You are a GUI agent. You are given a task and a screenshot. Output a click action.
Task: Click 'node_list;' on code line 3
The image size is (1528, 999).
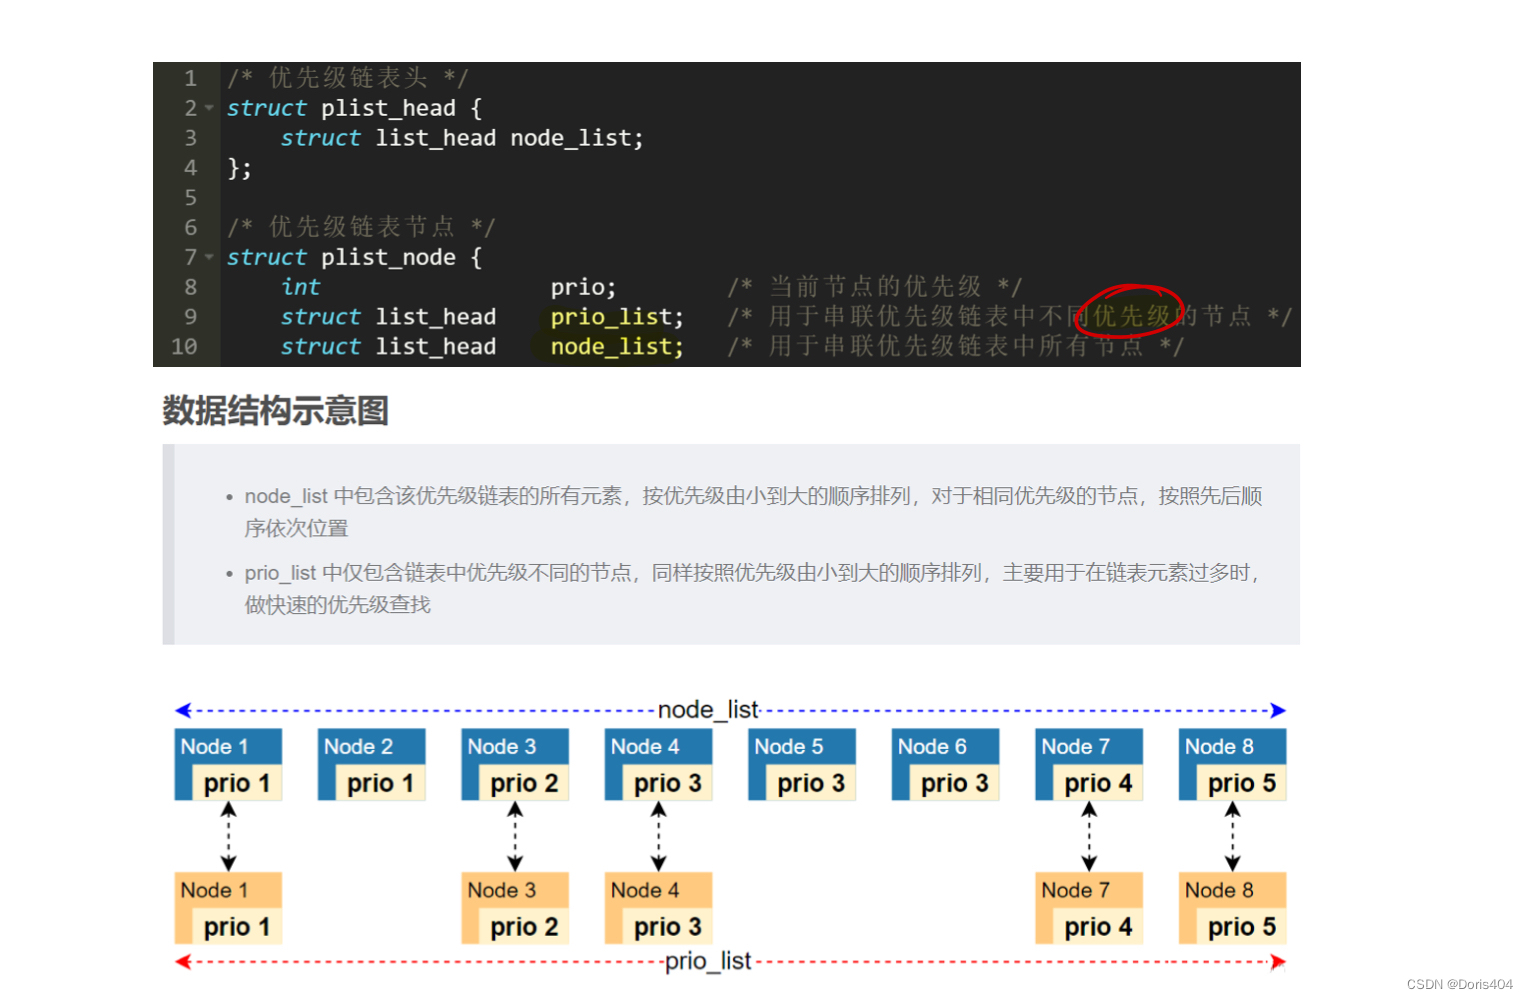(x=577, y=138)
